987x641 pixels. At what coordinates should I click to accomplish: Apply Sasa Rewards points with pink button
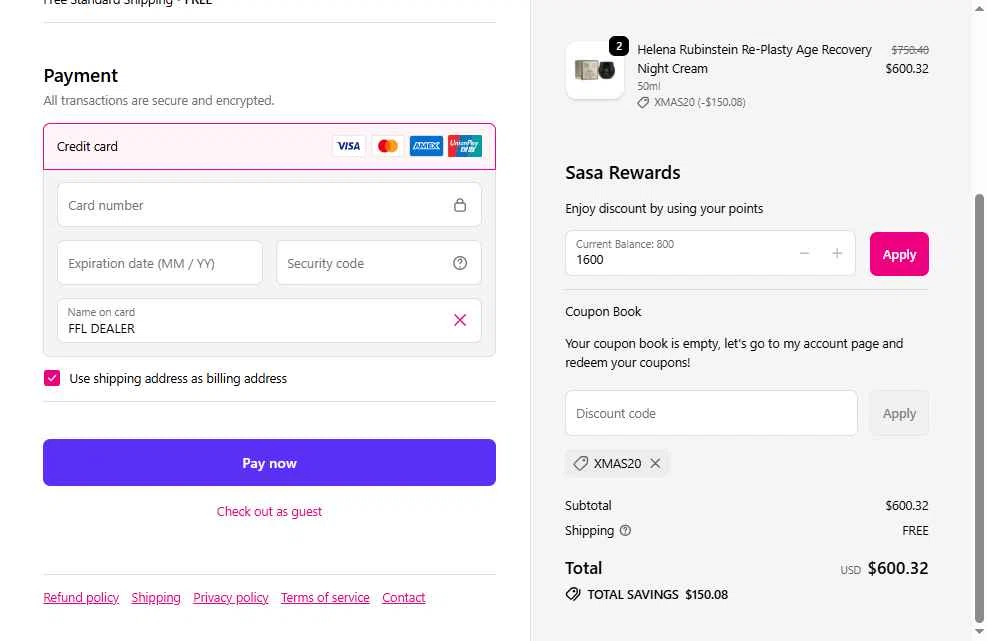(x=899, y=254)
